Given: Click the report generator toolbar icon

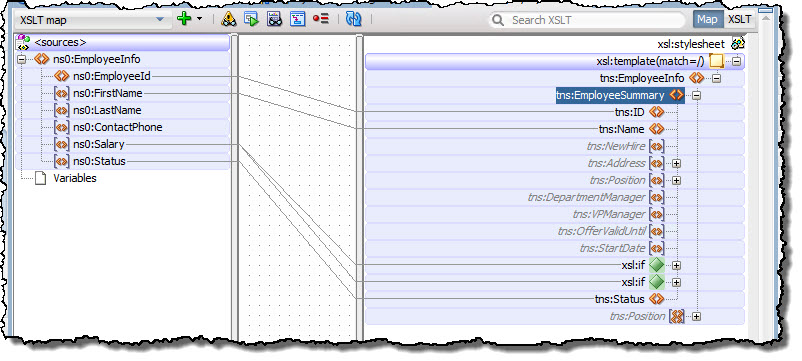Looking at the screenshot, I should point(275,19).
